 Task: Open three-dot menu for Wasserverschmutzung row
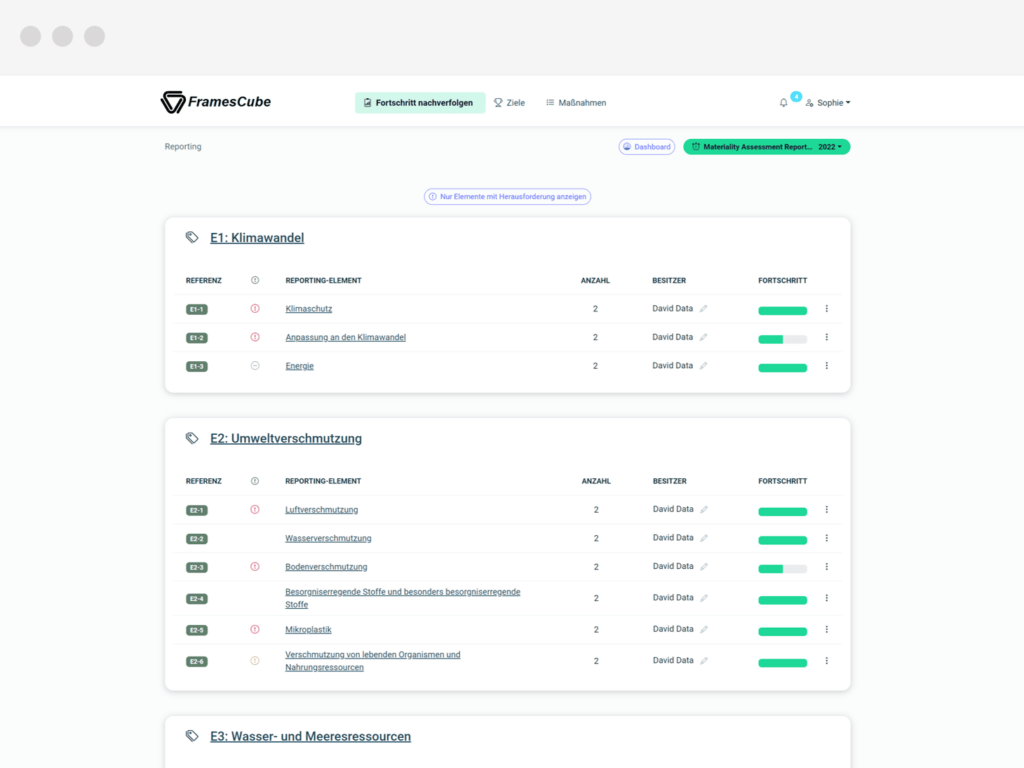pyautogui.click(x=826, y=538)
